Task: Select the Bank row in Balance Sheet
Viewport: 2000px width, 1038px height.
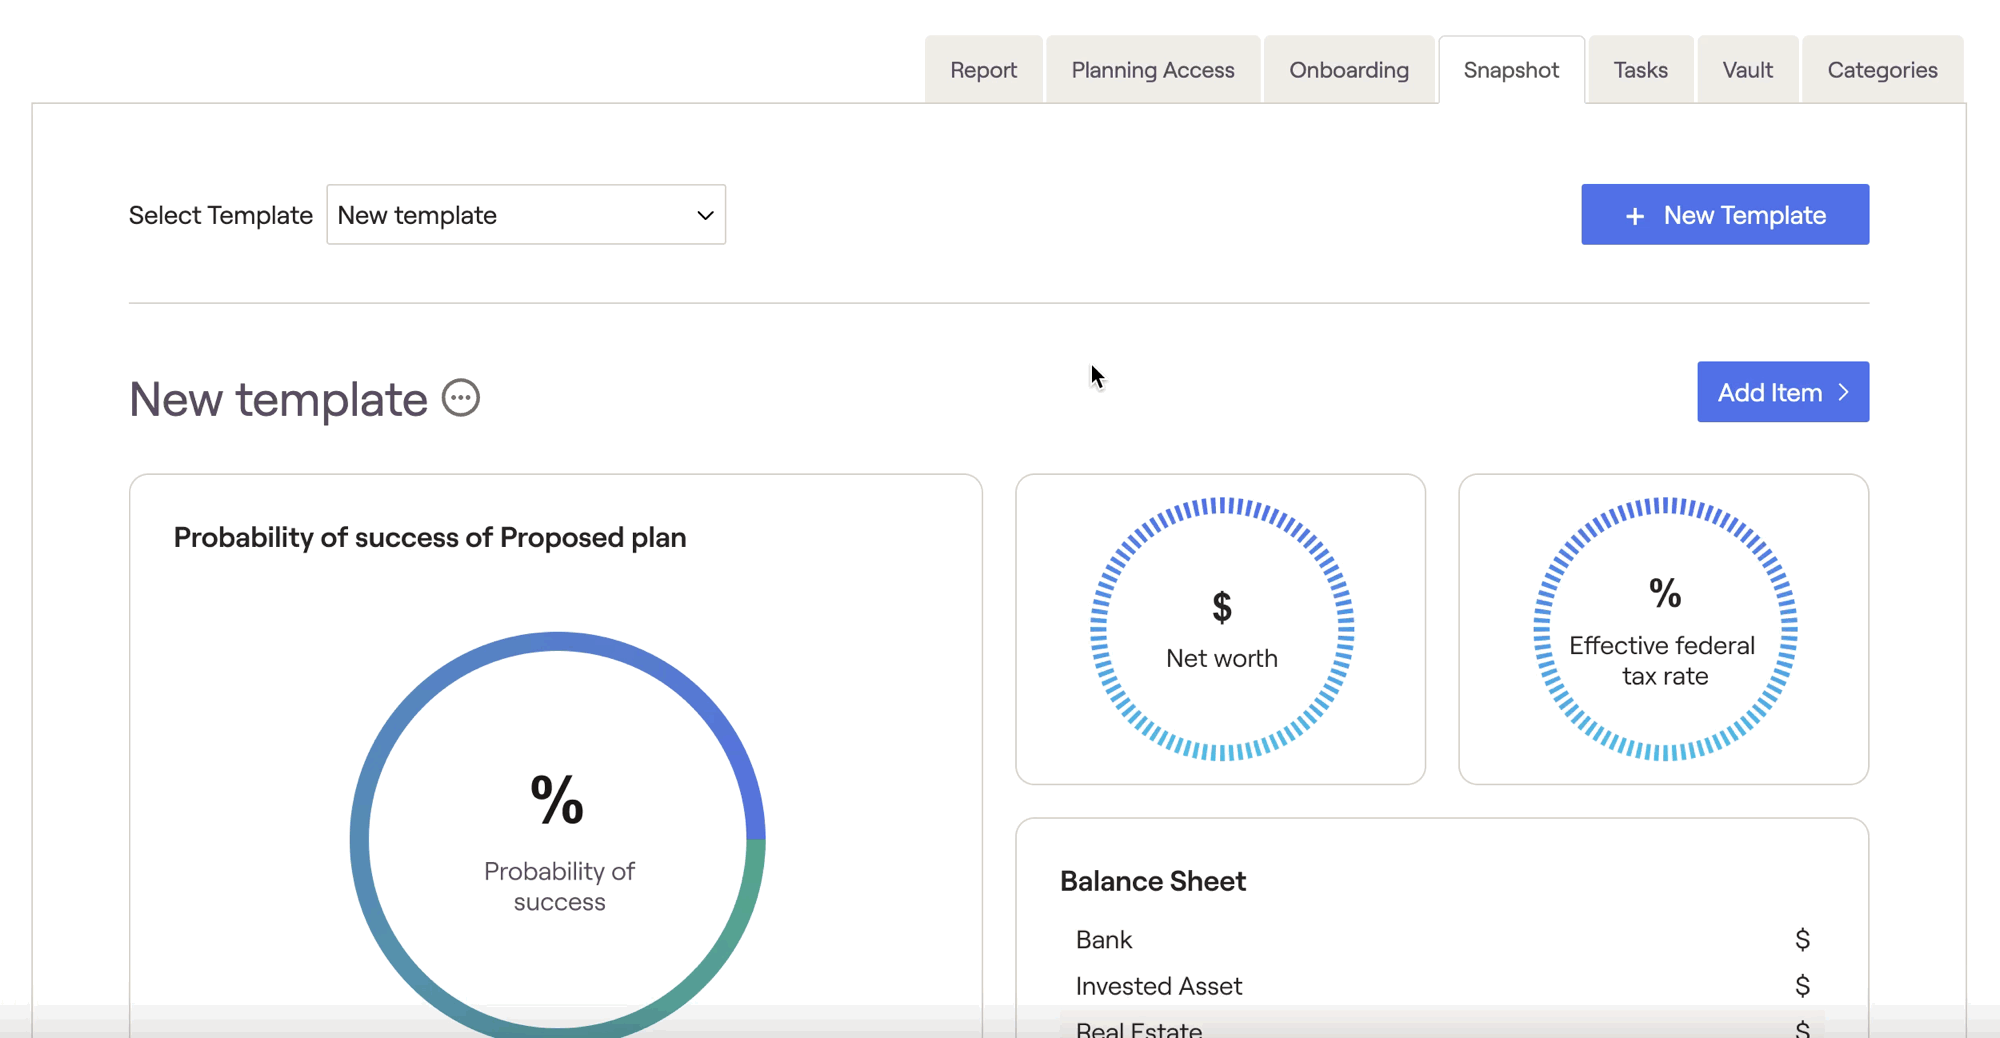Action: 1442,940
